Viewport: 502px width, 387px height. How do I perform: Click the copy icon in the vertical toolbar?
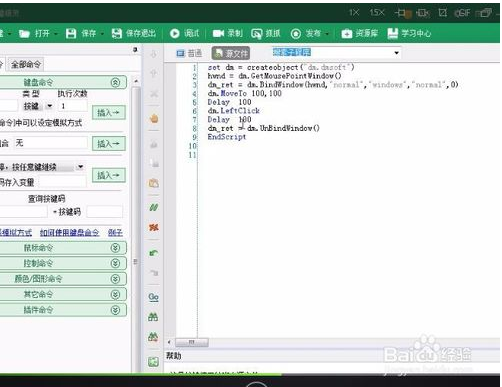point(154,163)
